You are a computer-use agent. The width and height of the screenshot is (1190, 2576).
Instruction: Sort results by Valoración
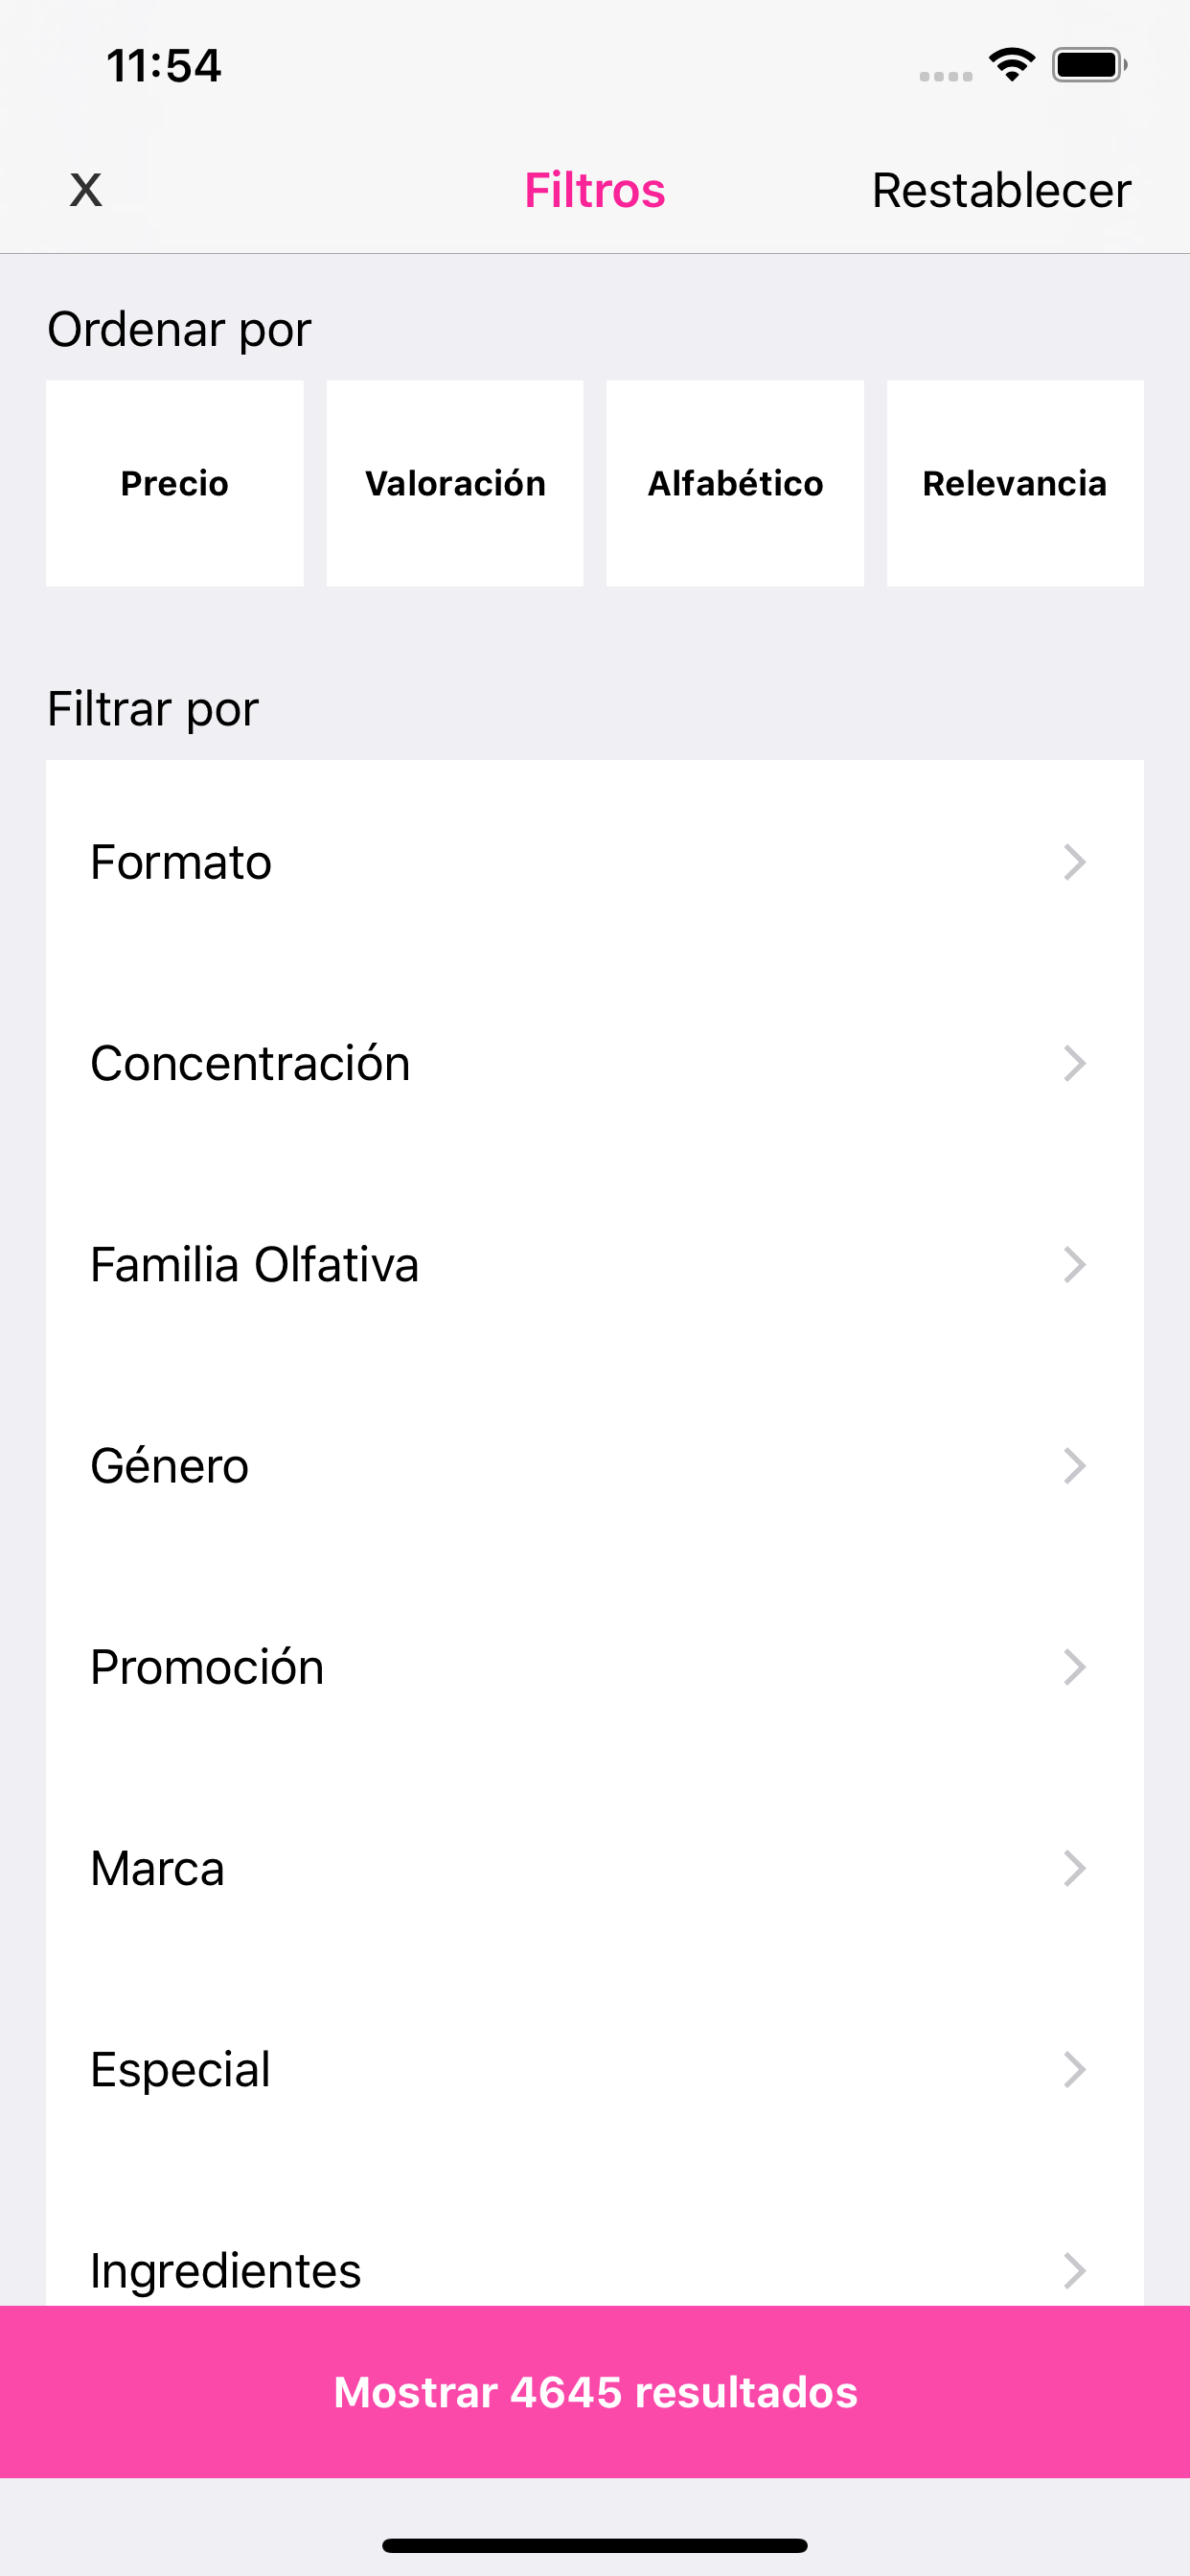[455, 483]
